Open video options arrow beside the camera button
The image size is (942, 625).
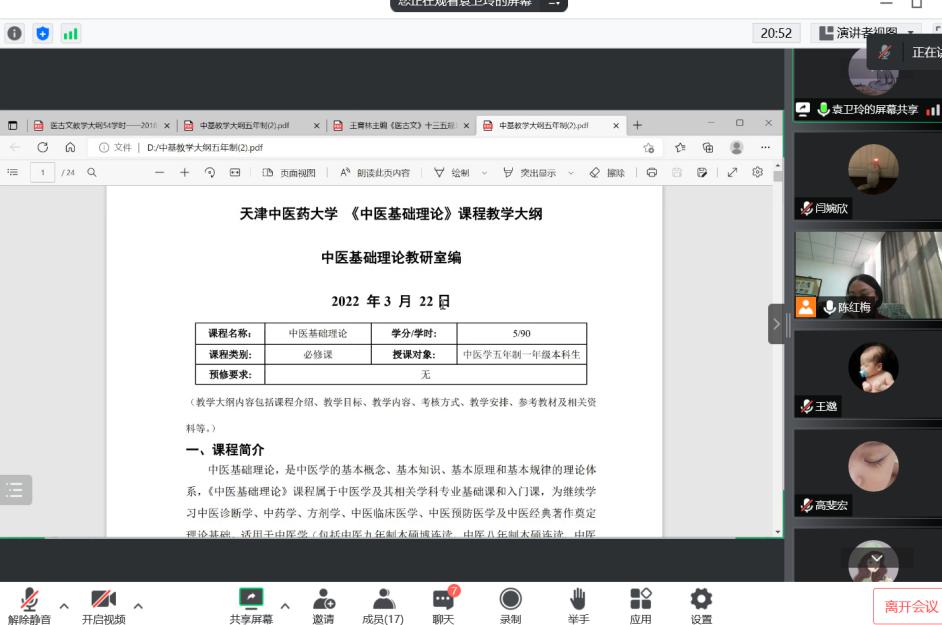(135, 606)
